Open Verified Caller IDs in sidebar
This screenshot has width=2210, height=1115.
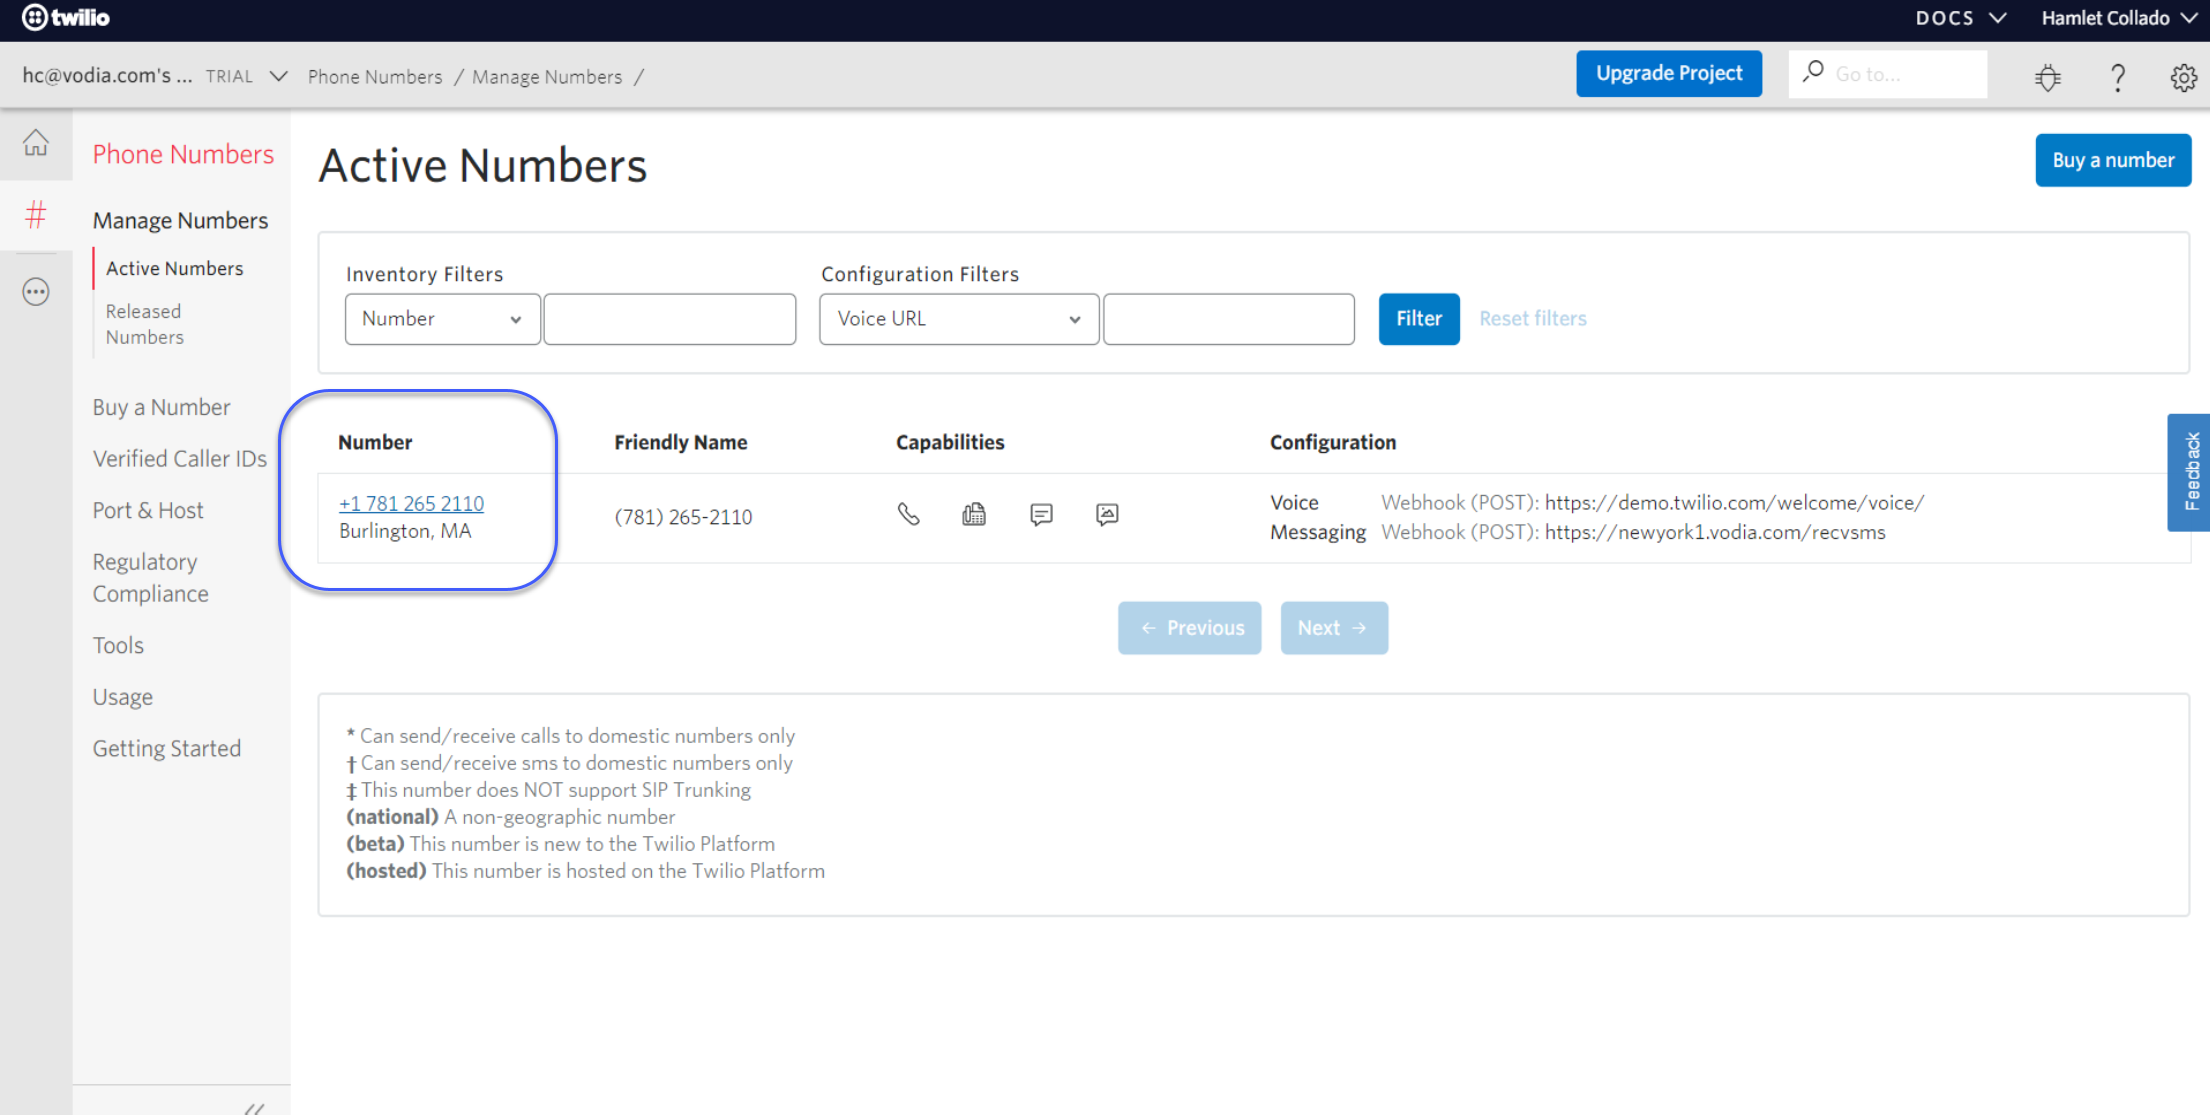(180, 458)
